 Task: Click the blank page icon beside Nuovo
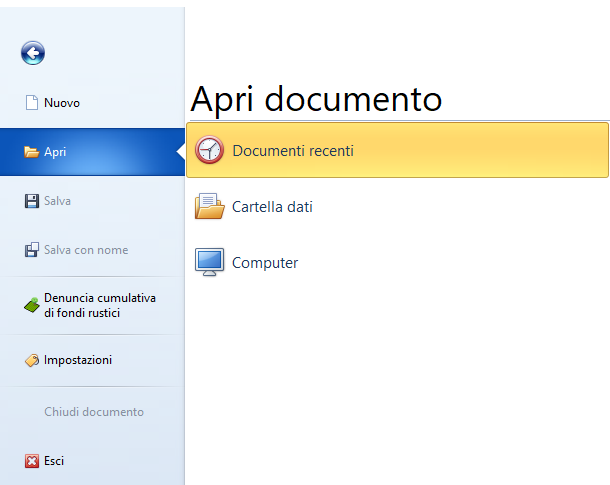32,103
